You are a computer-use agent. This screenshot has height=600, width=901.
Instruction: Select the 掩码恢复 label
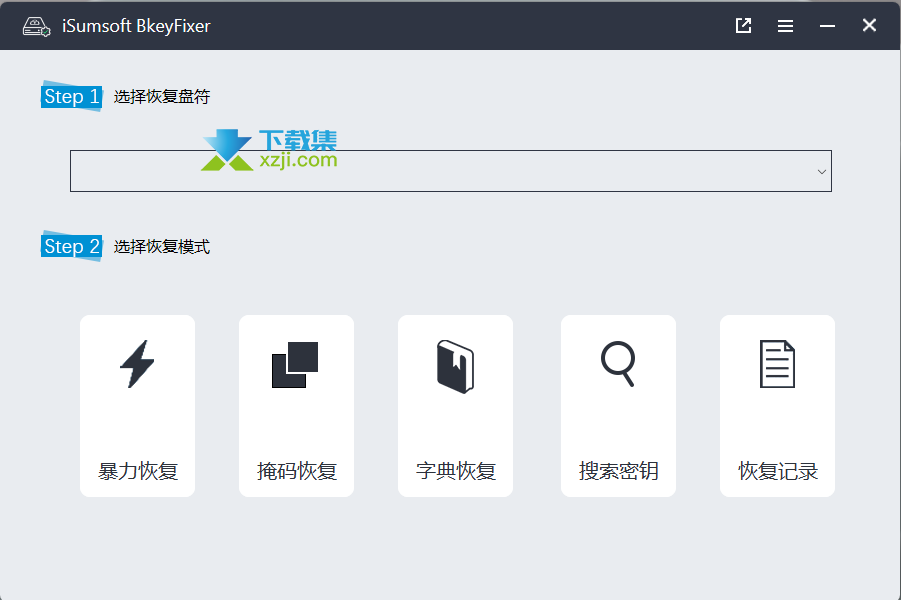pos(297,471)
